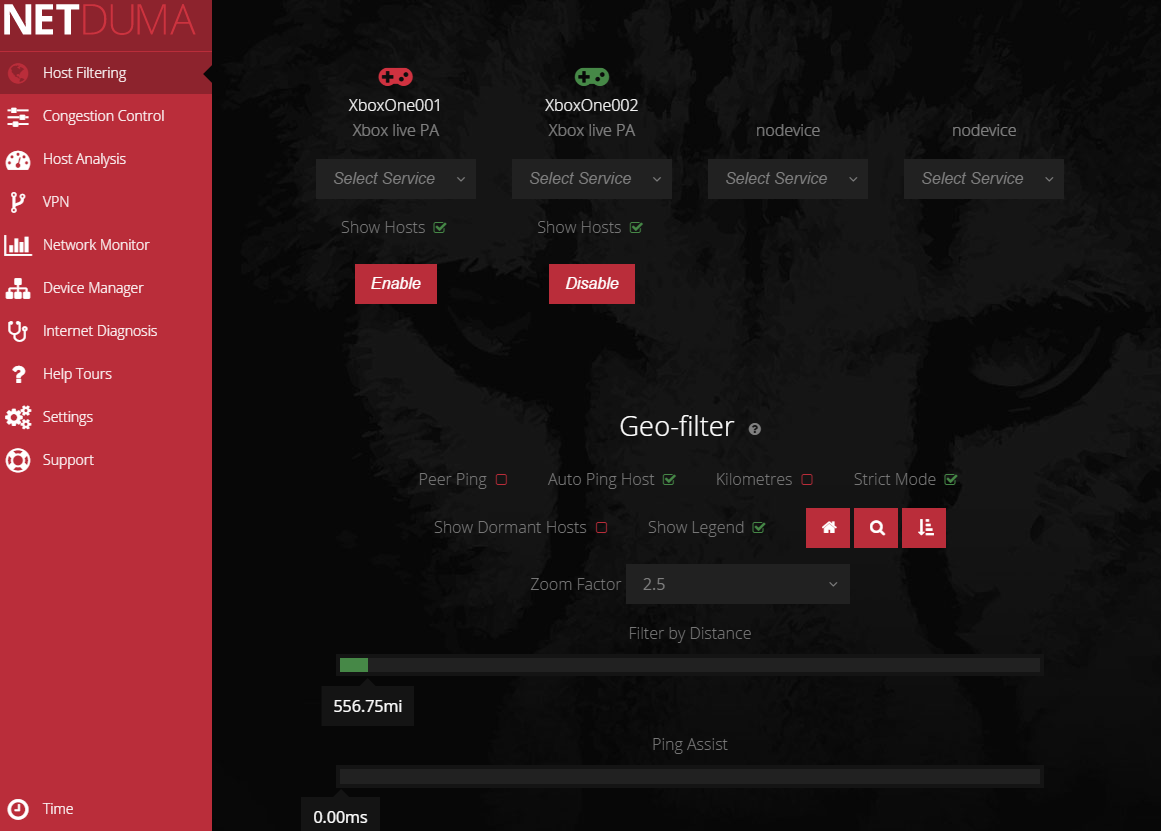1161x831 pixels.
Task: Click the home location button
Action: point(828,527)
